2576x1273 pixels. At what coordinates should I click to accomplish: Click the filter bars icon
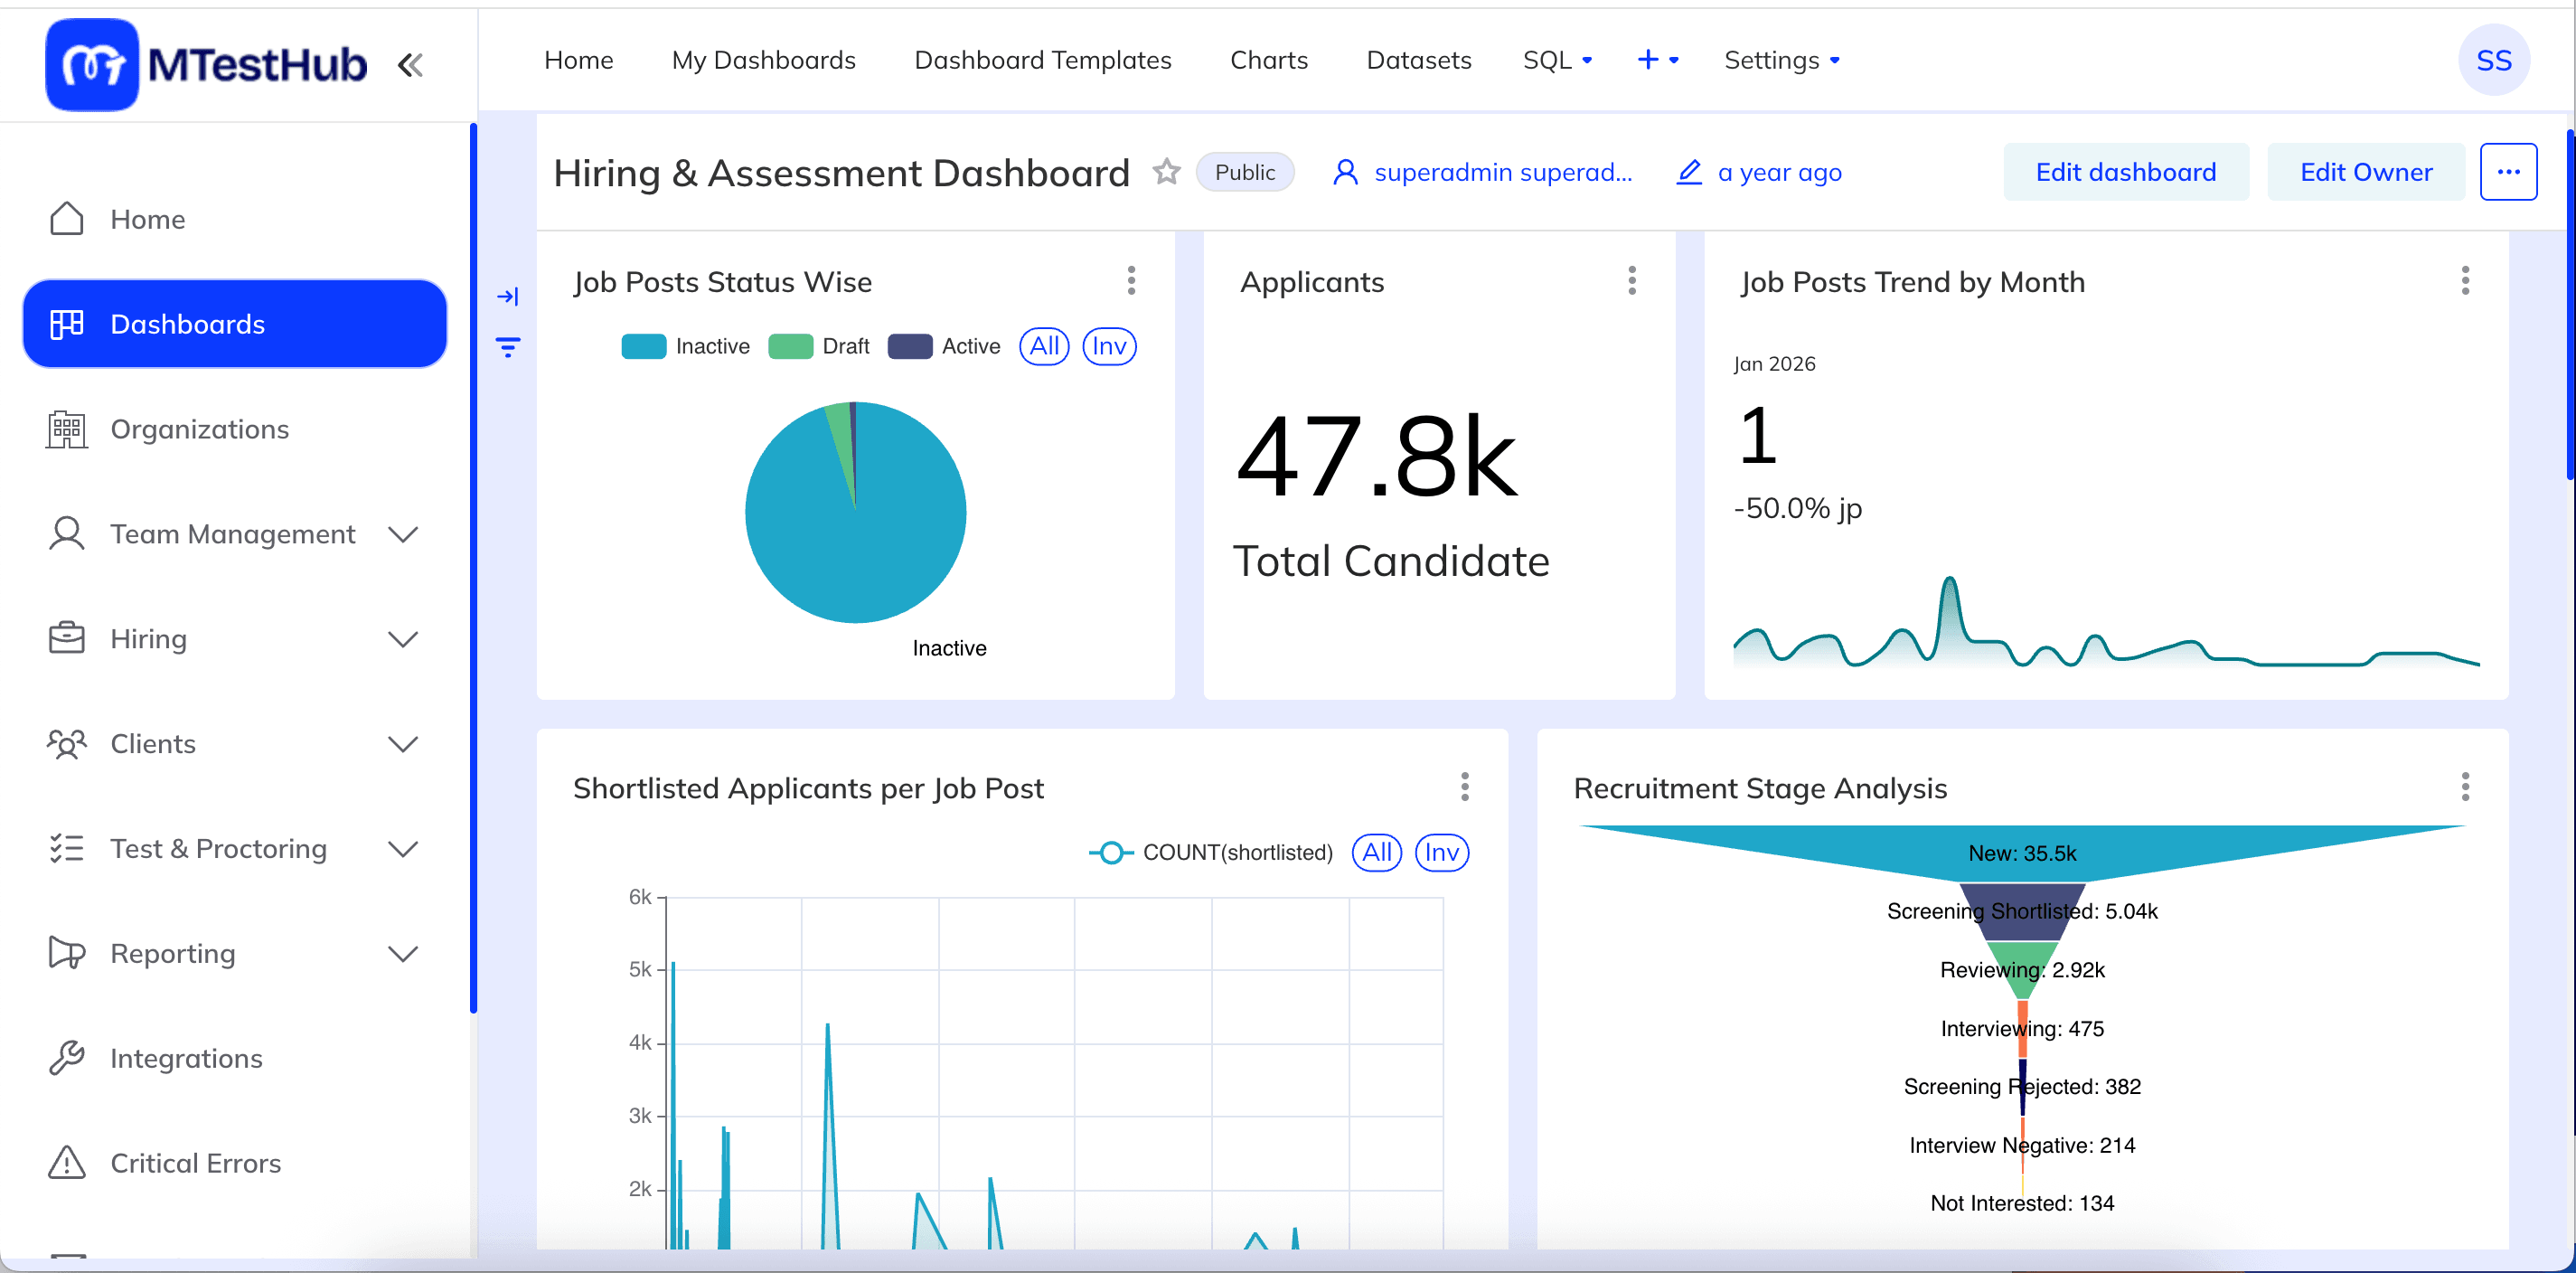(508, 347)
